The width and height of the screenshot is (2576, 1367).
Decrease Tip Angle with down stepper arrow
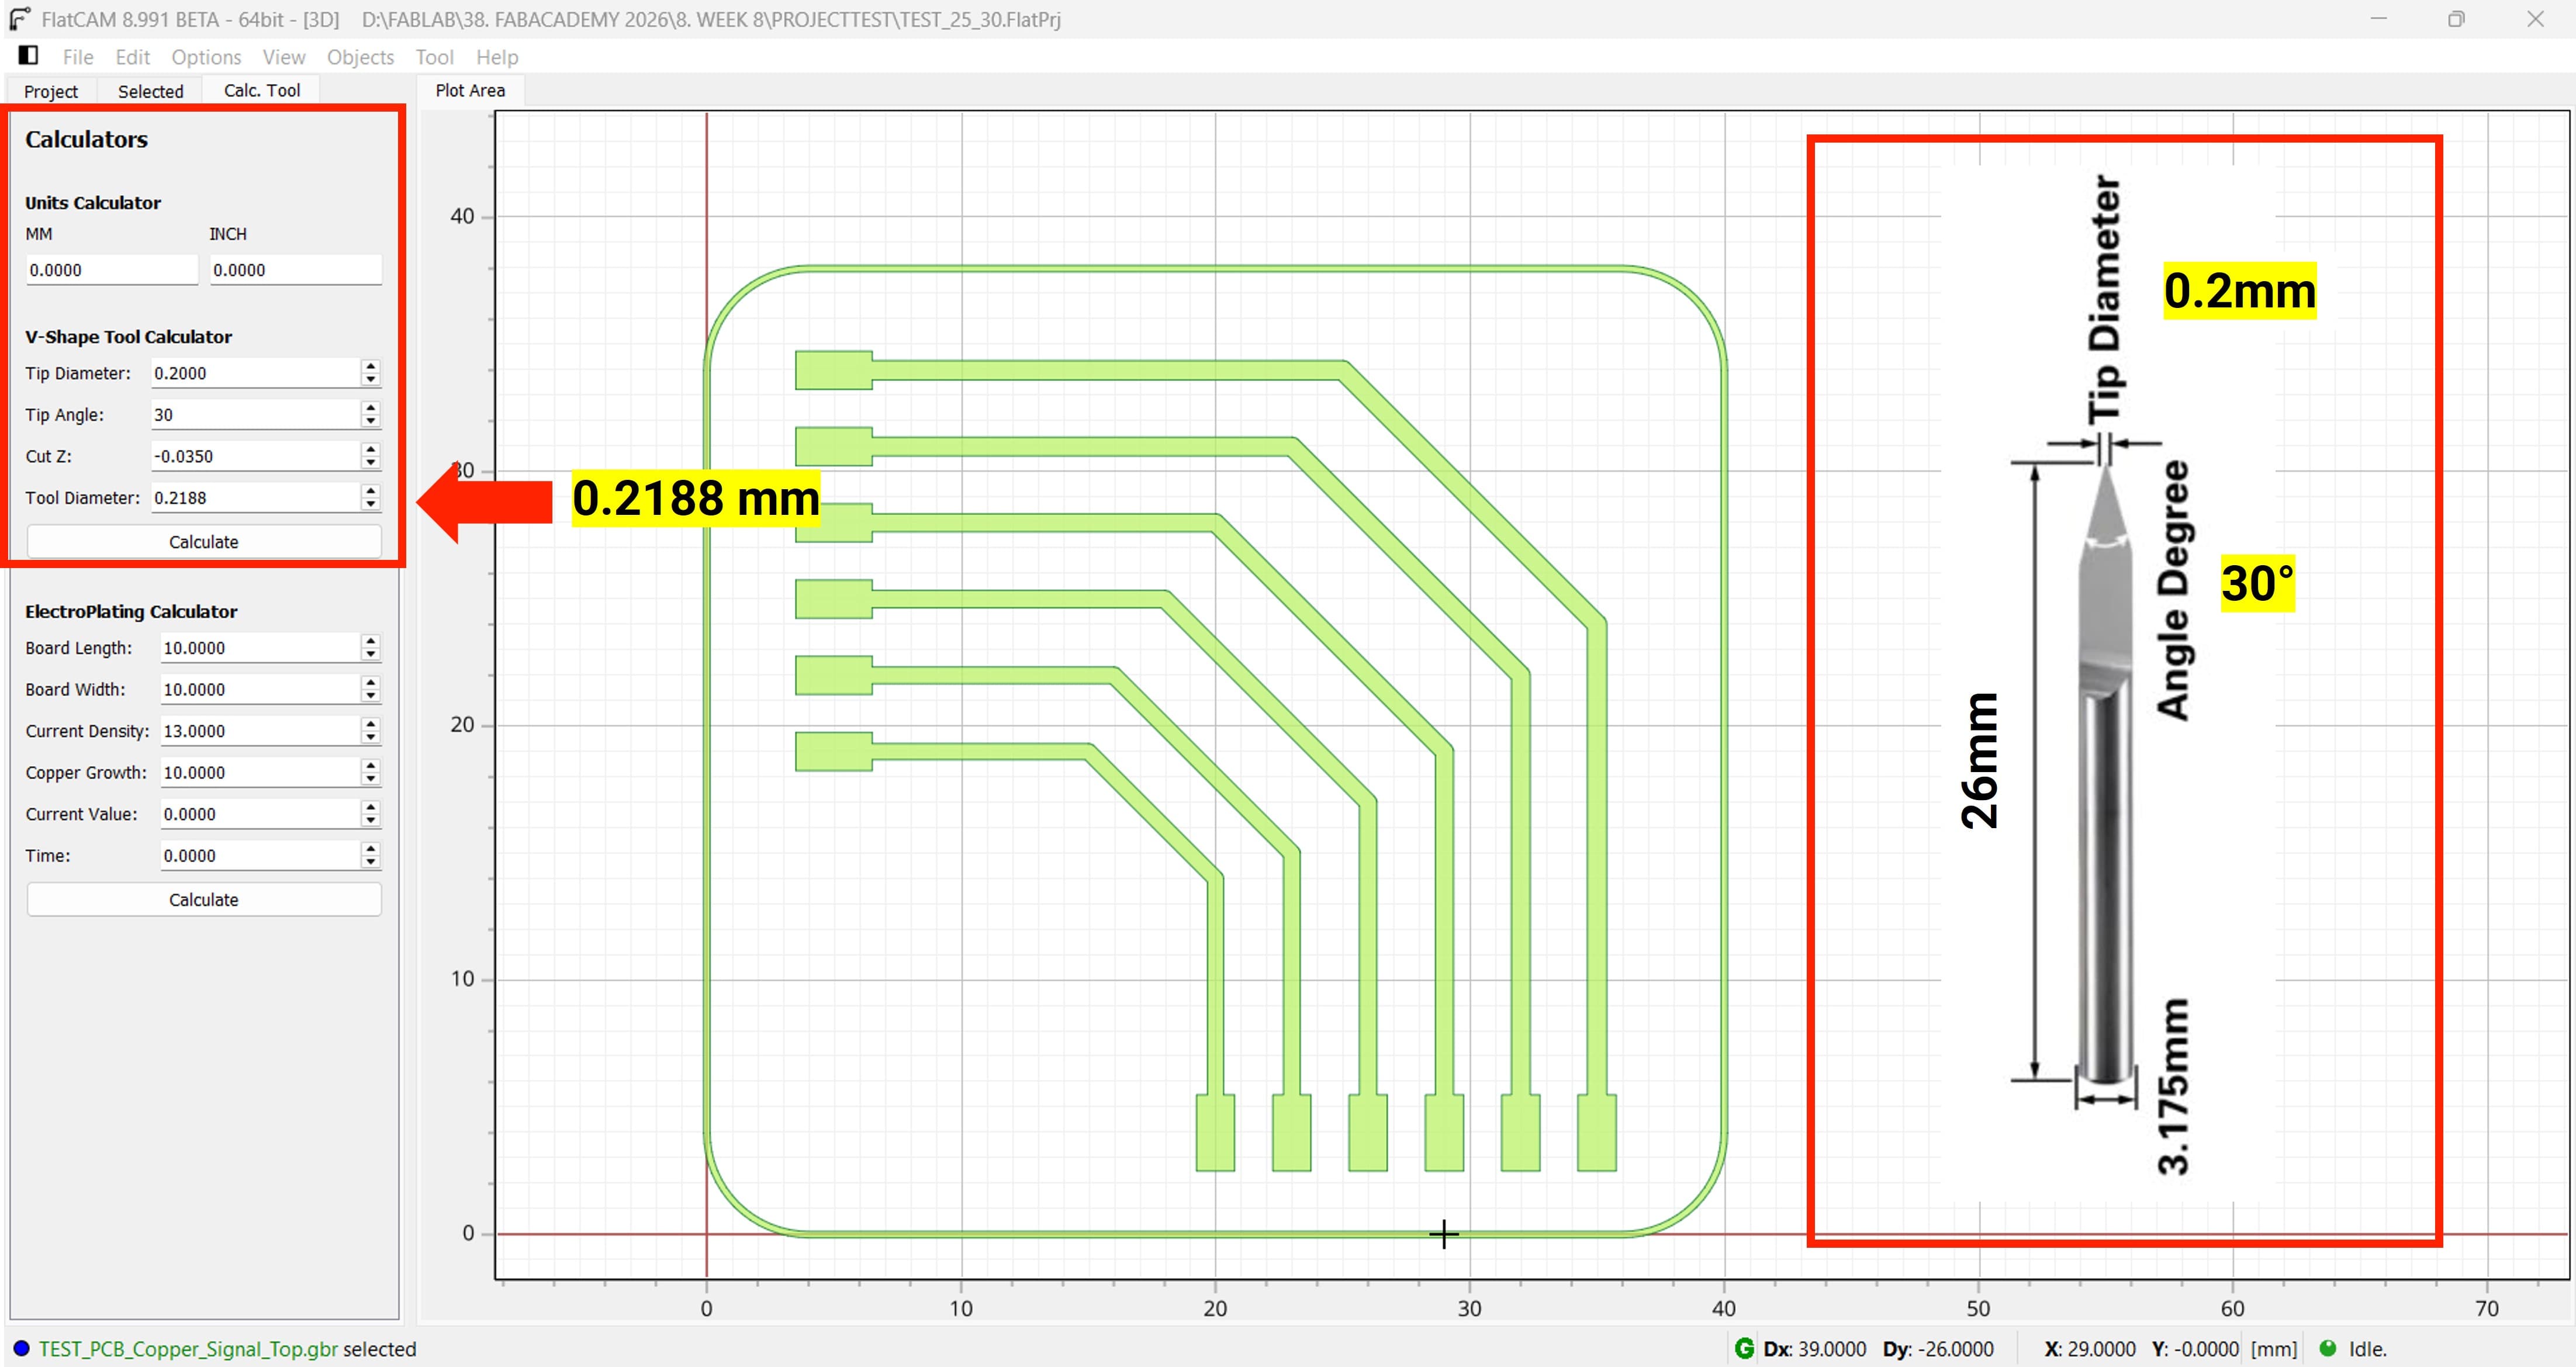[x=371, y=421]
